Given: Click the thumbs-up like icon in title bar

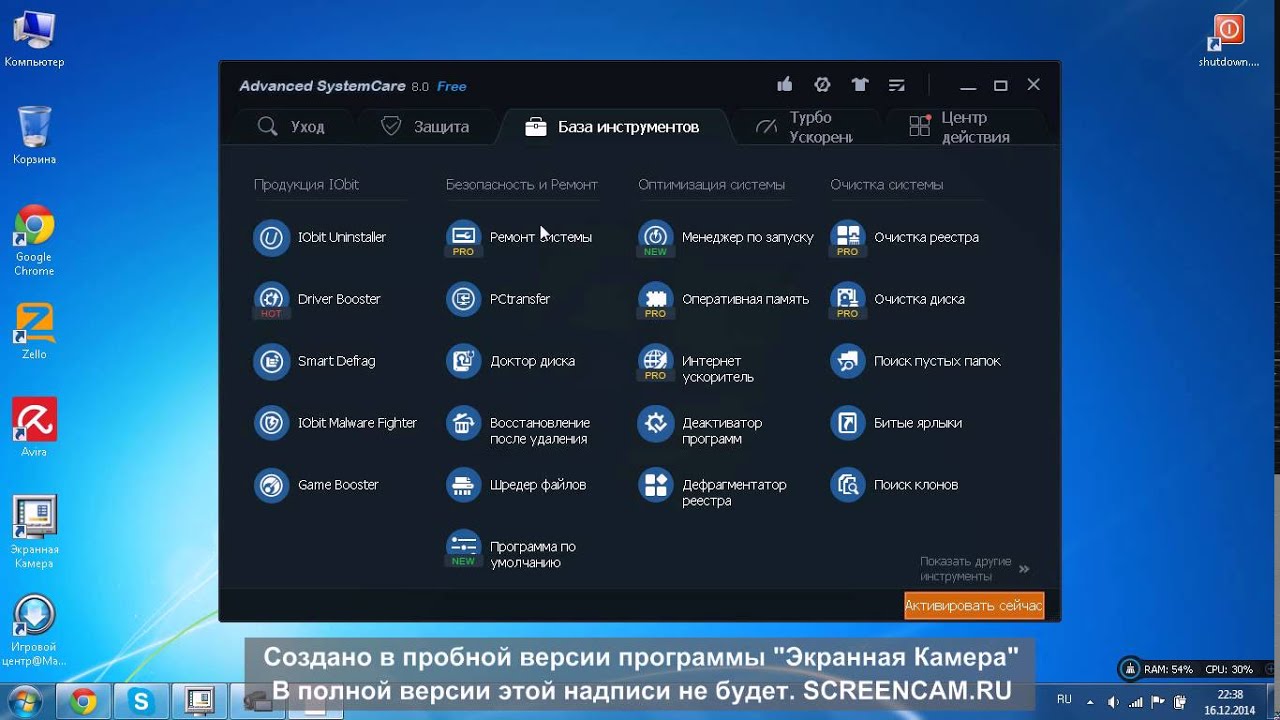Looking at the screenshot, I should [785, 85].
